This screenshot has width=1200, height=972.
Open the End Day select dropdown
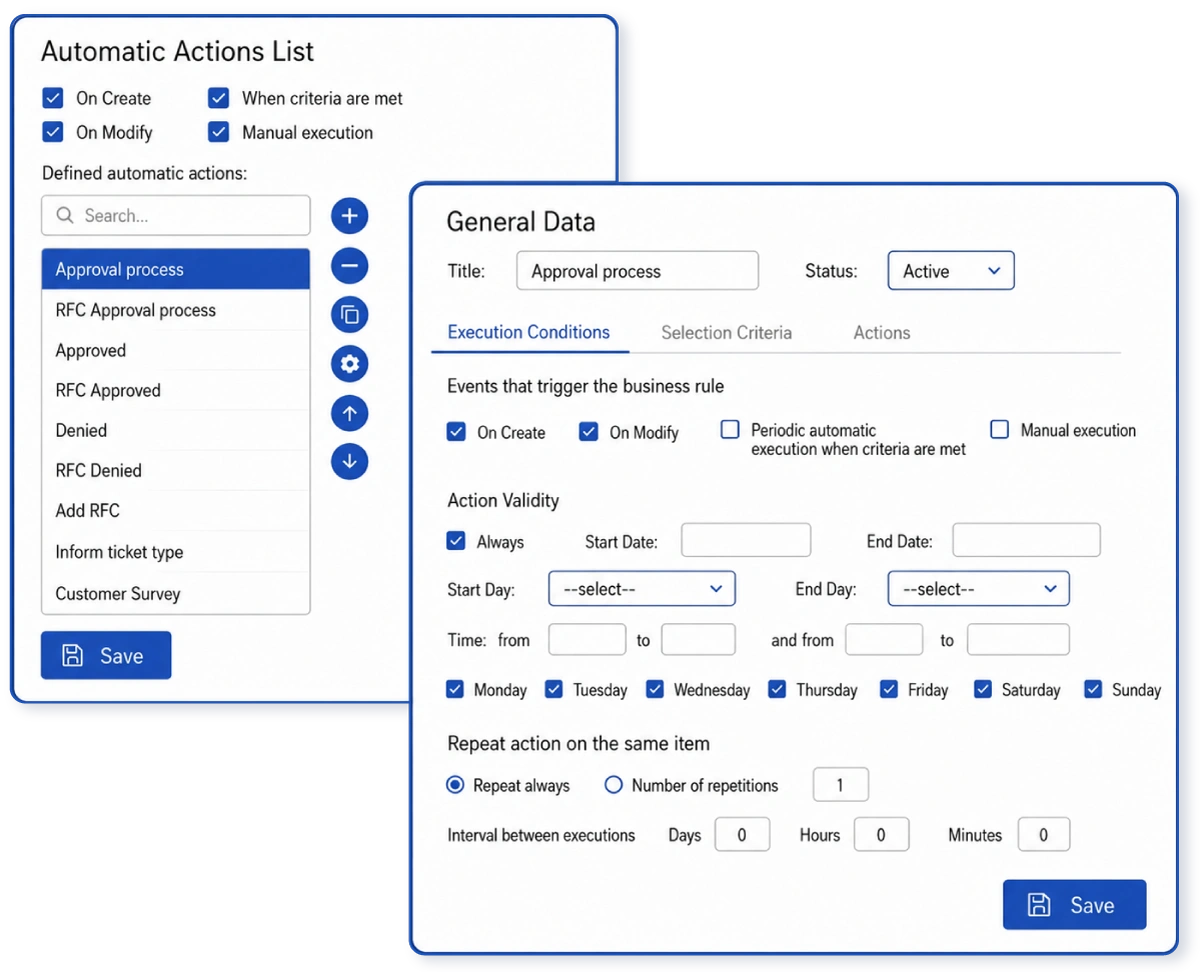(x=979, y=589)
